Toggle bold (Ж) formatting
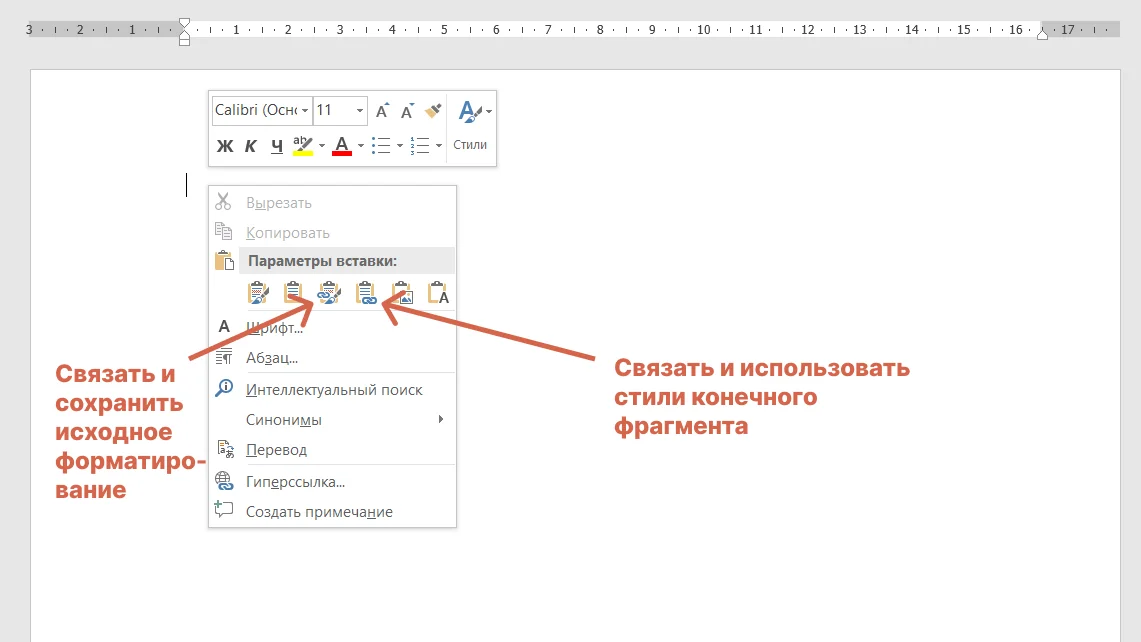 225,146
